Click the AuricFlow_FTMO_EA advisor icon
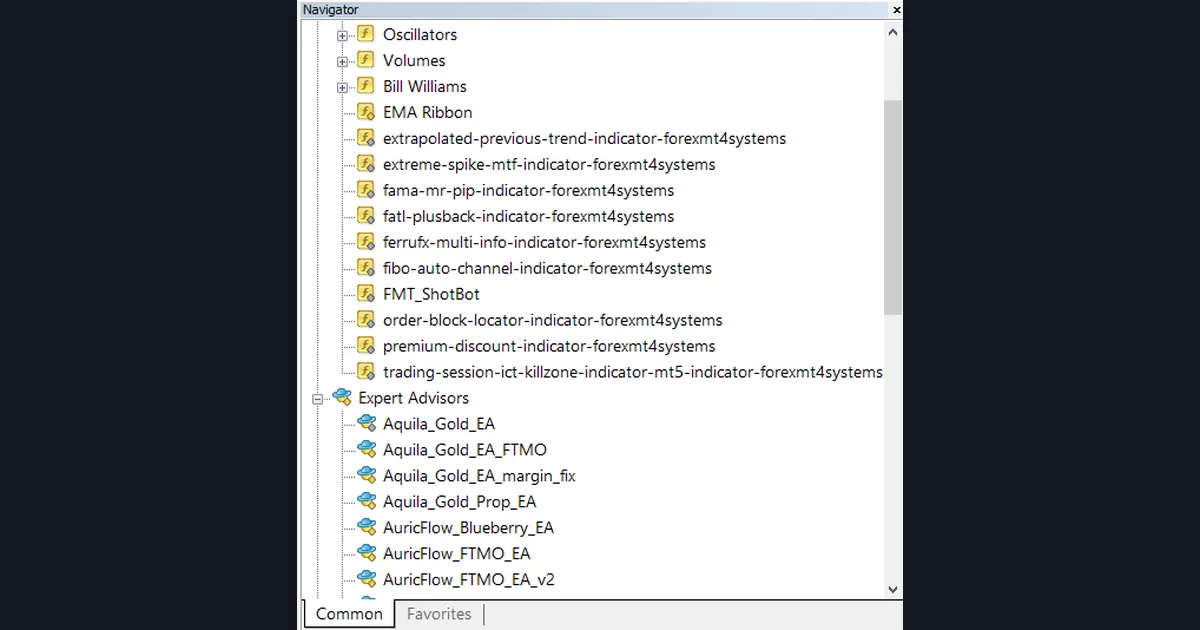 (x=367, y=554)
